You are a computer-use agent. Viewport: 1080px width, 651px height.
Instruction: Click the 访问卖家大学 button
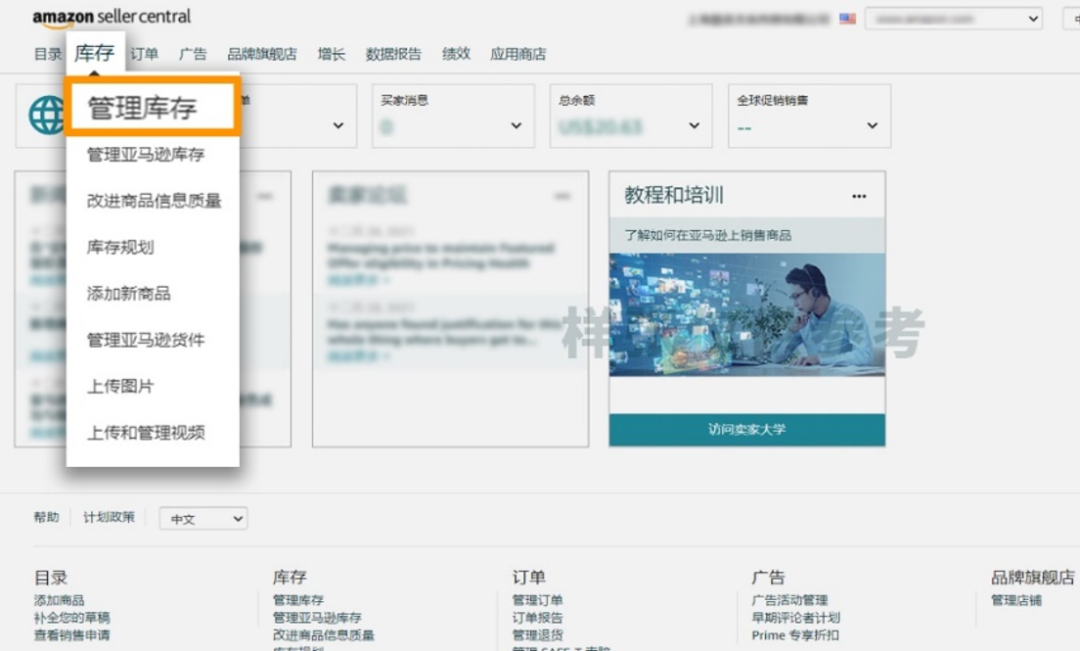[748, 430]
